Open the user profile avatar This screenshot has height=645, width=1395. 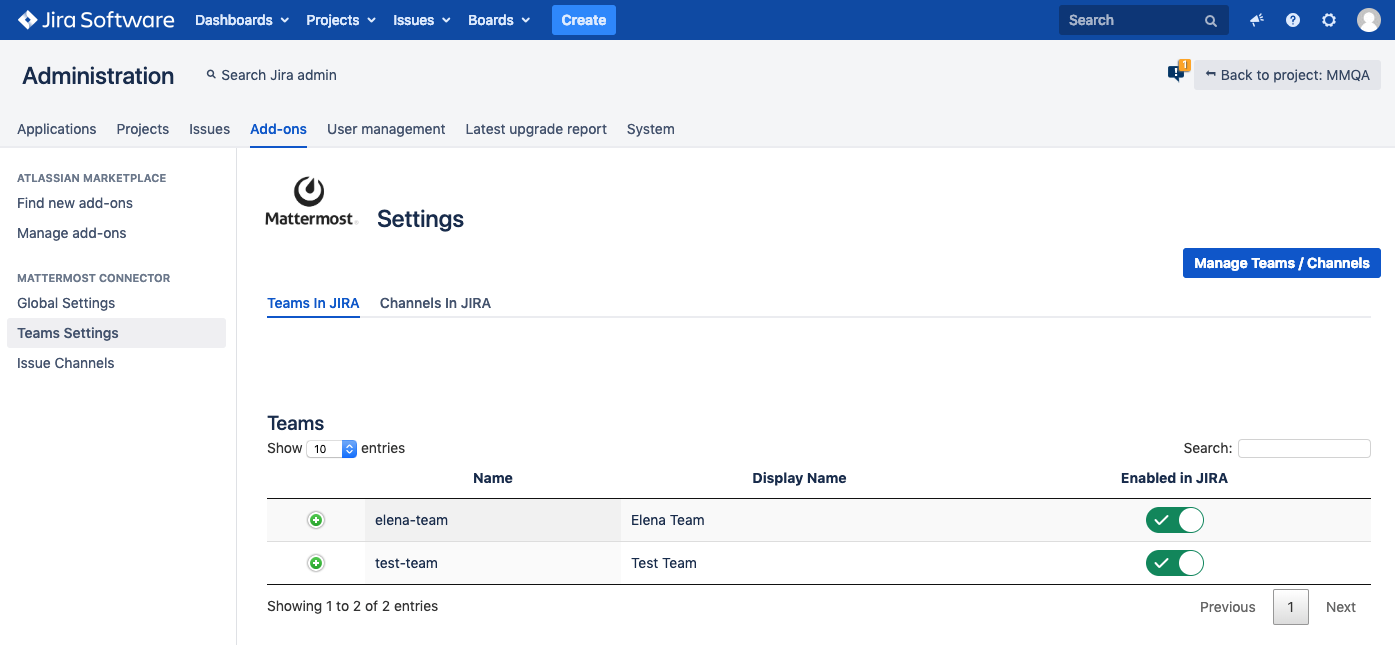point(1368,20)
